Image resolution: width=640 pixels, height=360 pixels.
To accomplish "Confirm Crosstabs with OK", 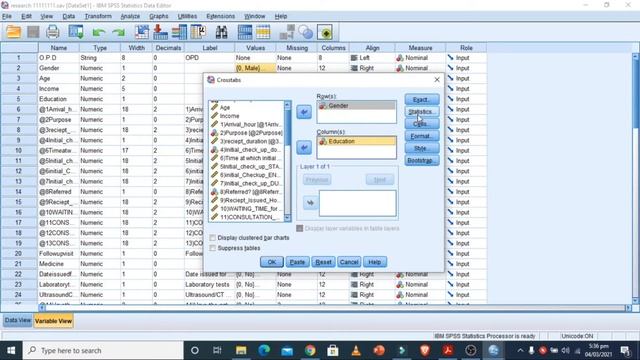I will click(x=272, y=262).
